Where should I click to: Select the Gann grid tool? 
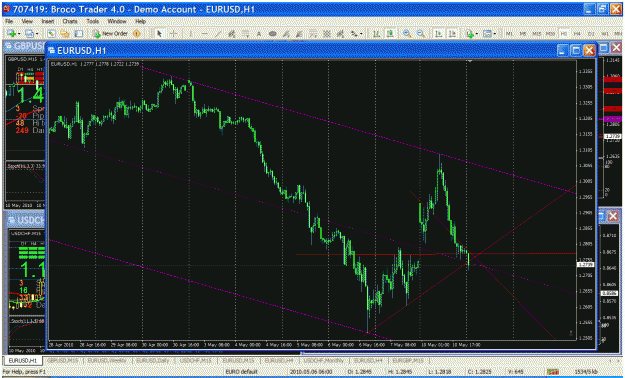(x=326, y=34)
